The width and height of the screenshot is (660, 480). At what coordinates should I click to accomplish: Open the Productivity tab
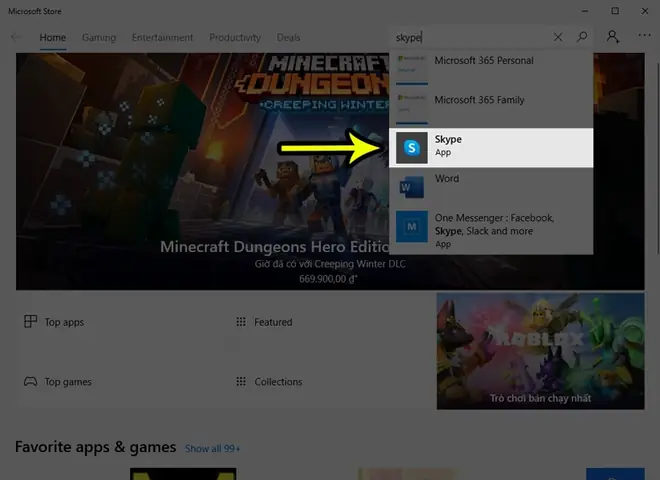pos(235,37)
